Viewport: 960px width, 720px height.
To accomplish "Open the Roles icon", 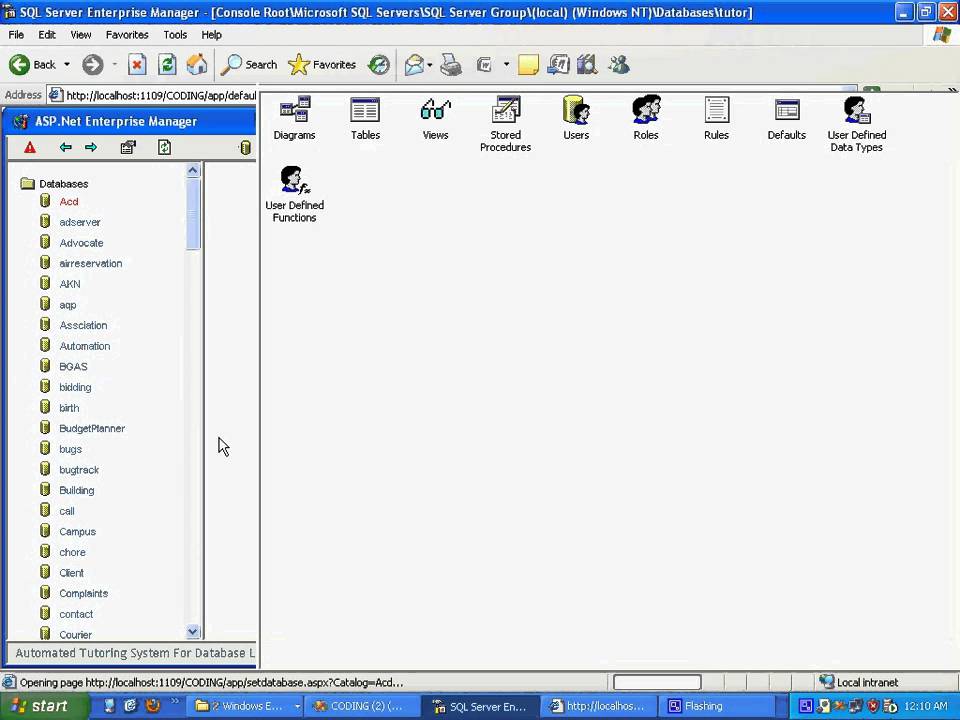I will (x=646, y=119).
